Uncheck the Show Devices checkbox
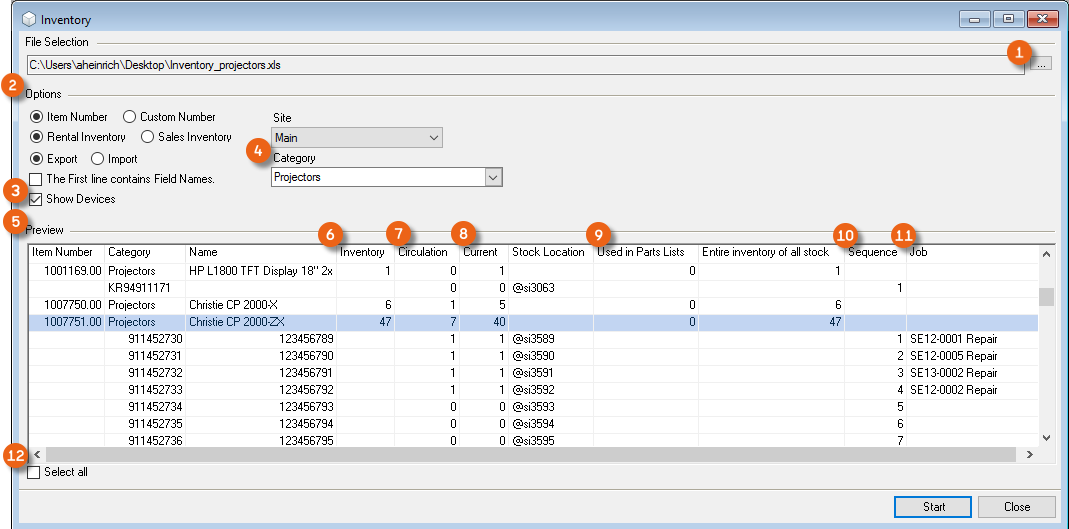 [x=36, y=199]
